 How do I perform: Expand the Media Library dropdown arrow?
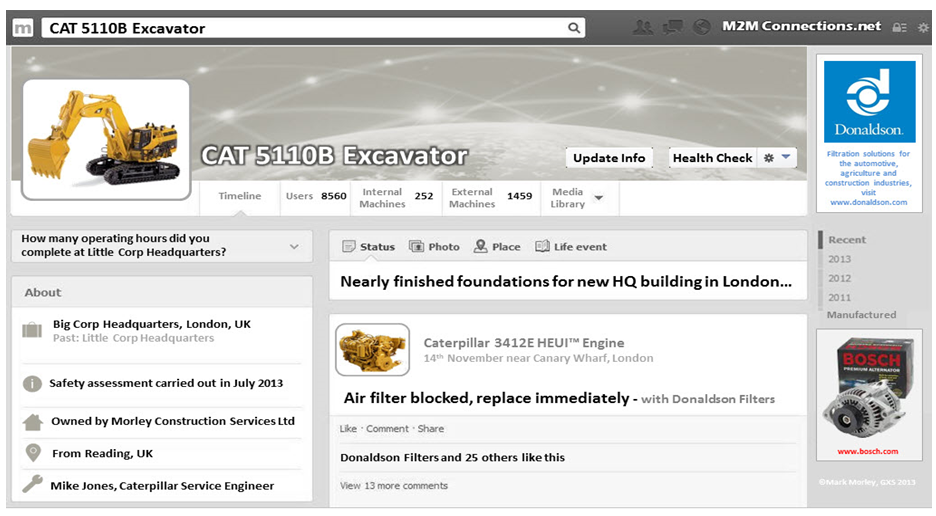tap(599, 198)
